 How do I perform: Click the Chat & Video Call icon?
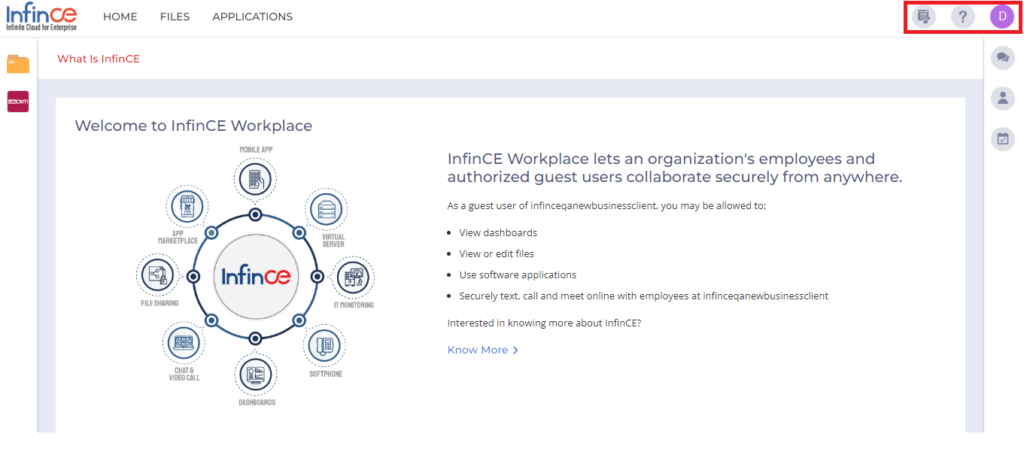click(184, 343)
